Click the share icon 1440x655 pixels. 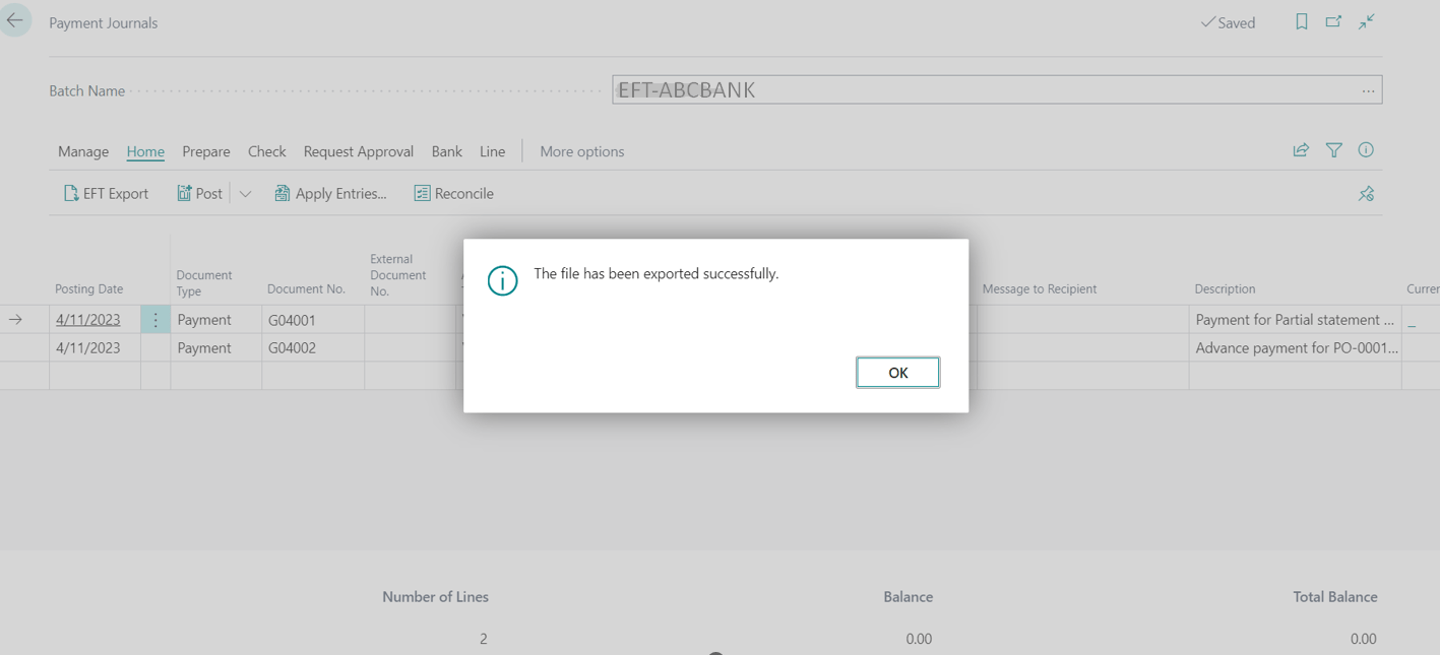(1301, 150)
